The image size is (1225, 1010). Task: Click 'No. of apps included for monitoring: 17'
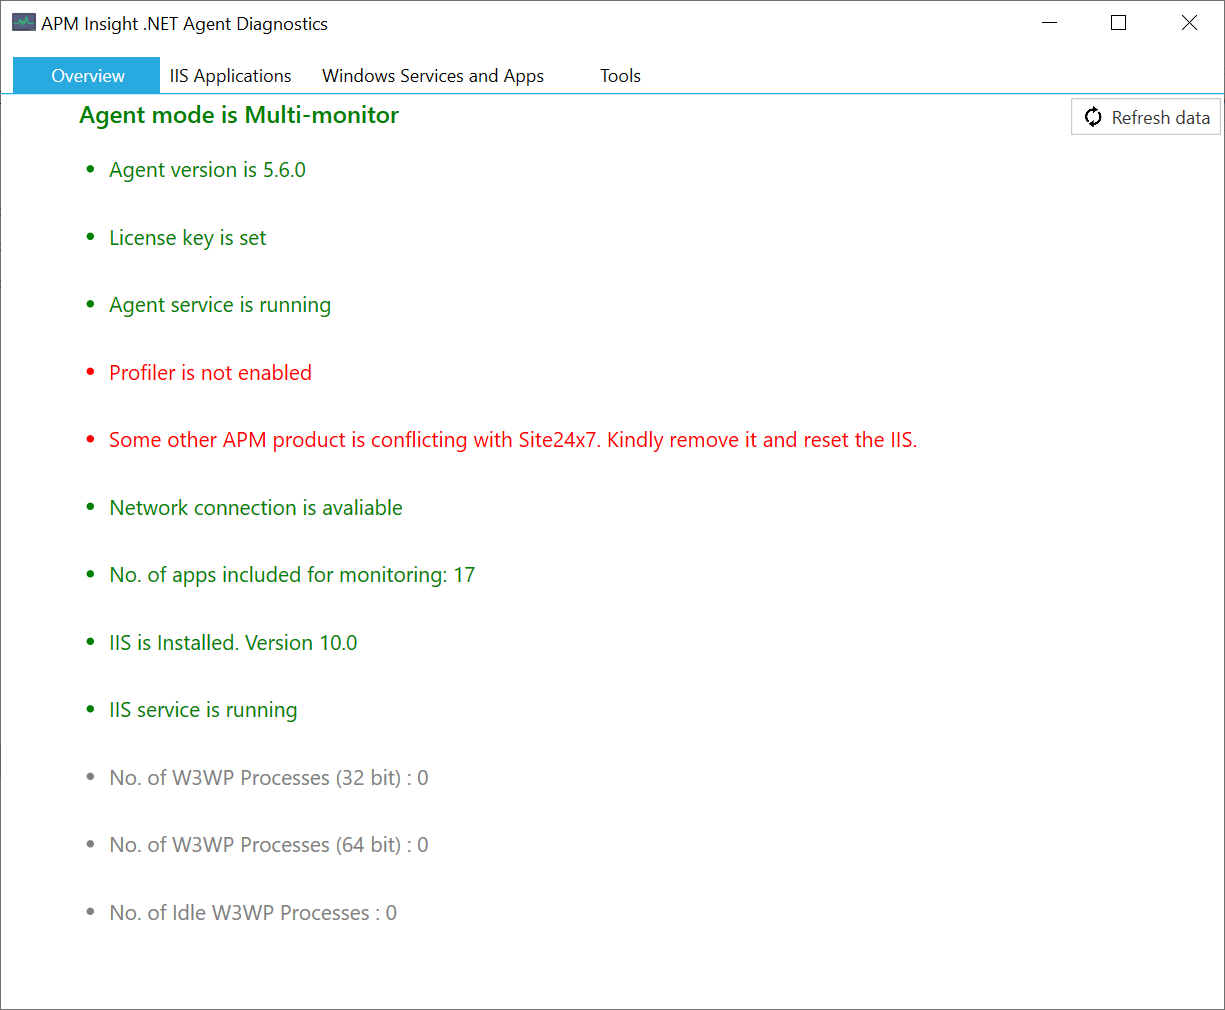pyautogui.click(x=292, y=575)
